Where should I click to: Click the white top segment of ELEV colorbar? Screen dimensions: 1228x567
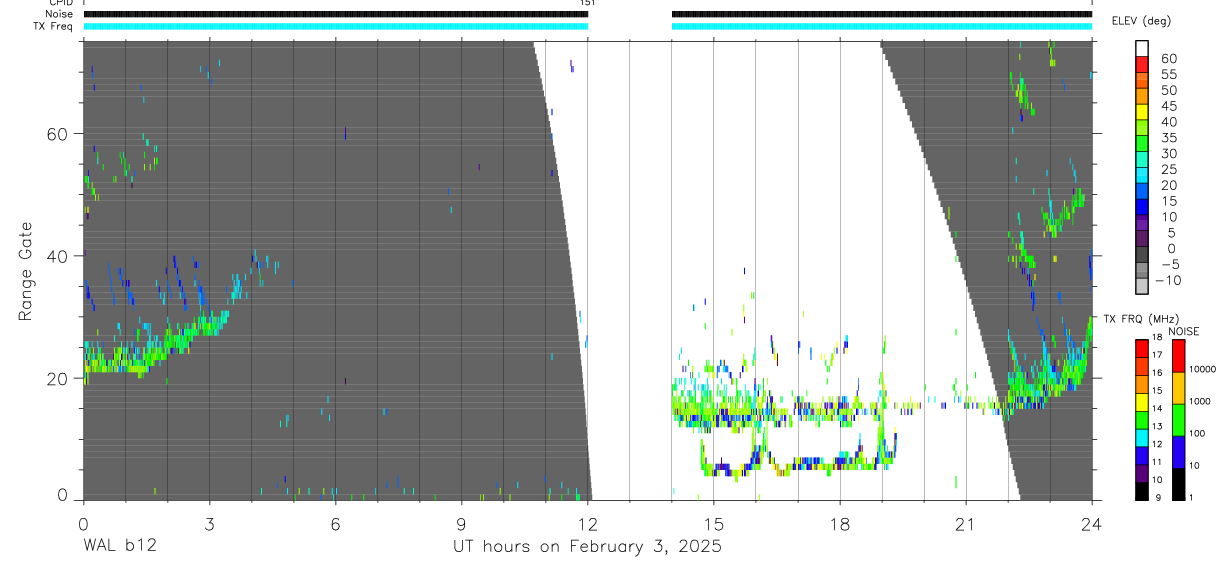coord(1142,47)
